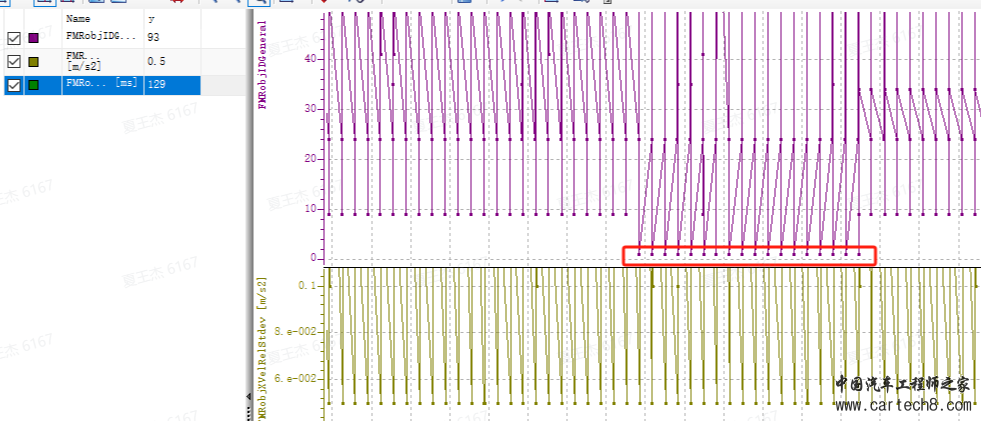The image size is (981, 421).
Task: Select the FMR... [m/s2] signal entry
Action: [85, 61]
